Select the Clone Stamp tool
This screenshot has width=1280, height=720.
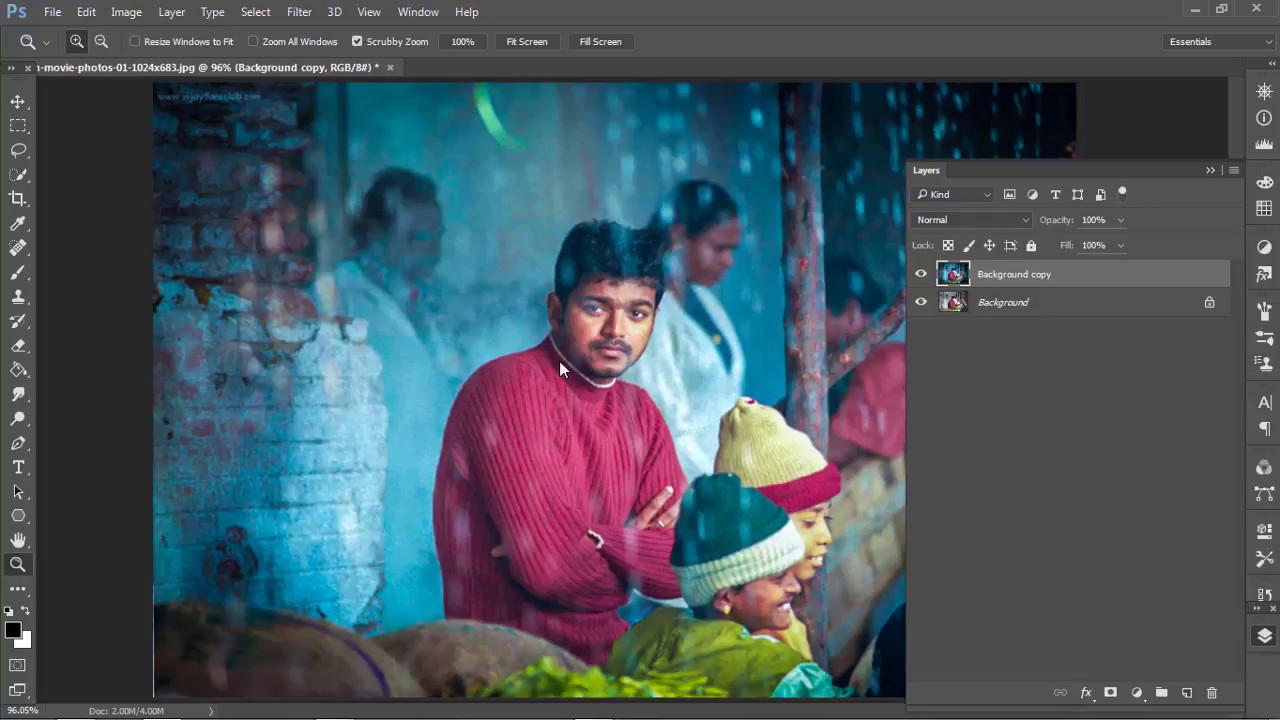(x=18, y=297)
